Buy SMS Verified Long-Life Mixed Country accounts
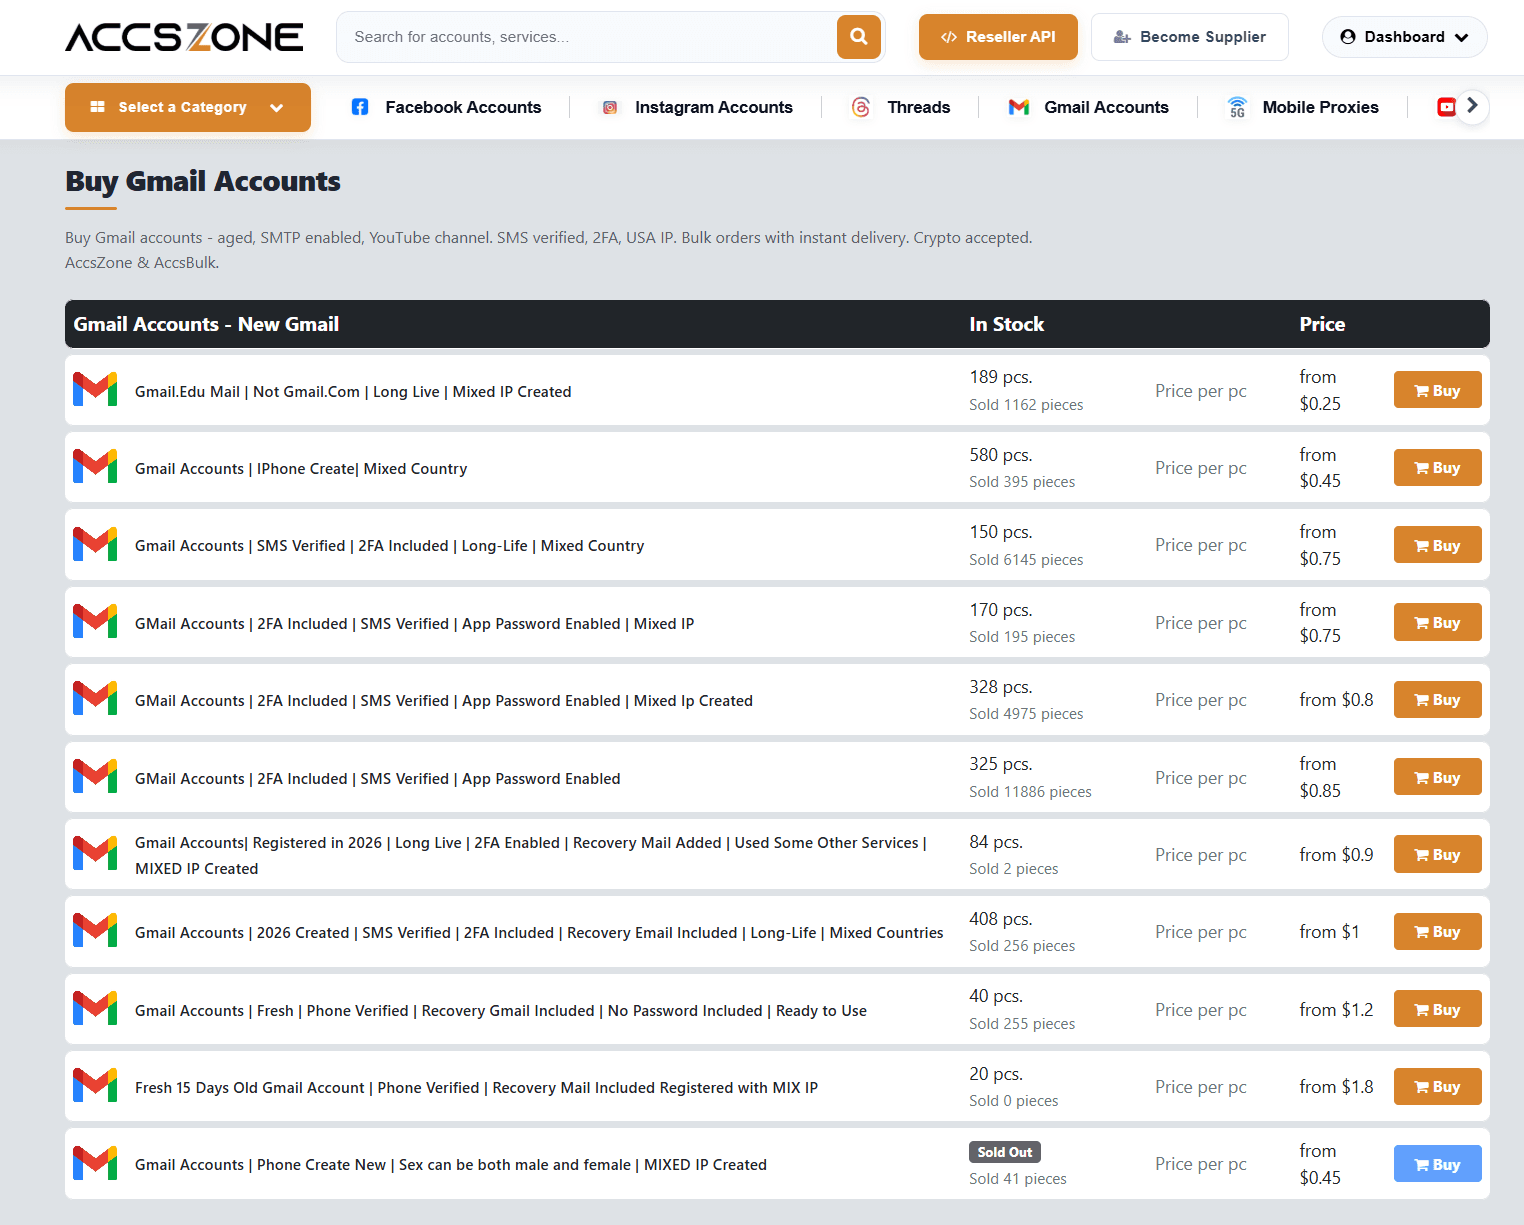This screenshot has width=1524, height=1225. click(x=1437, y=545)
